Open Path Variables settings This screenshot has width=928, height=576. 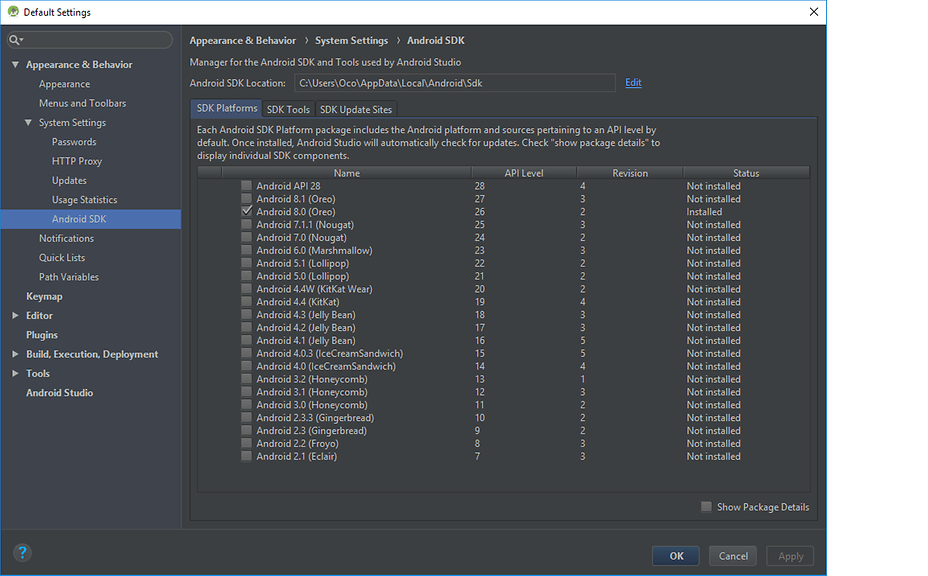click(69, 277)
